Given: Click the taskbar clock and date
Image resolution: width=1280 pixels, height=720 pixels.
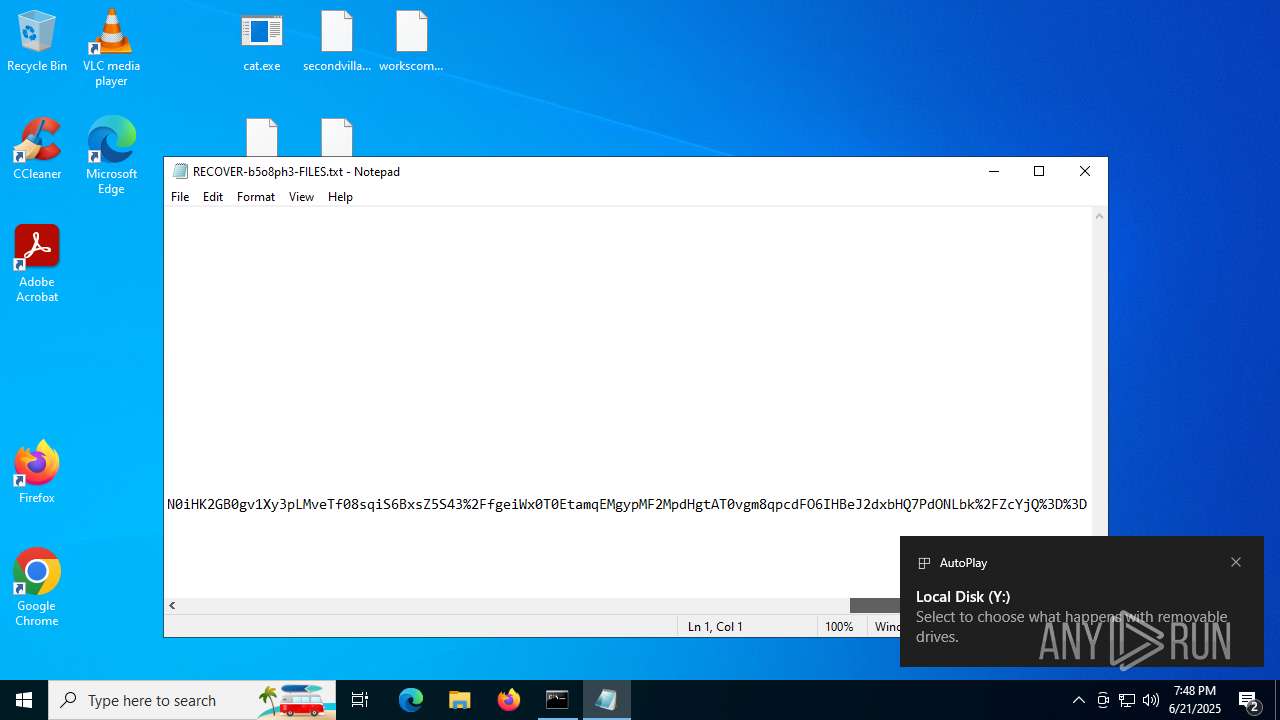Looking at the screenshot, I should pos(1196,700).
